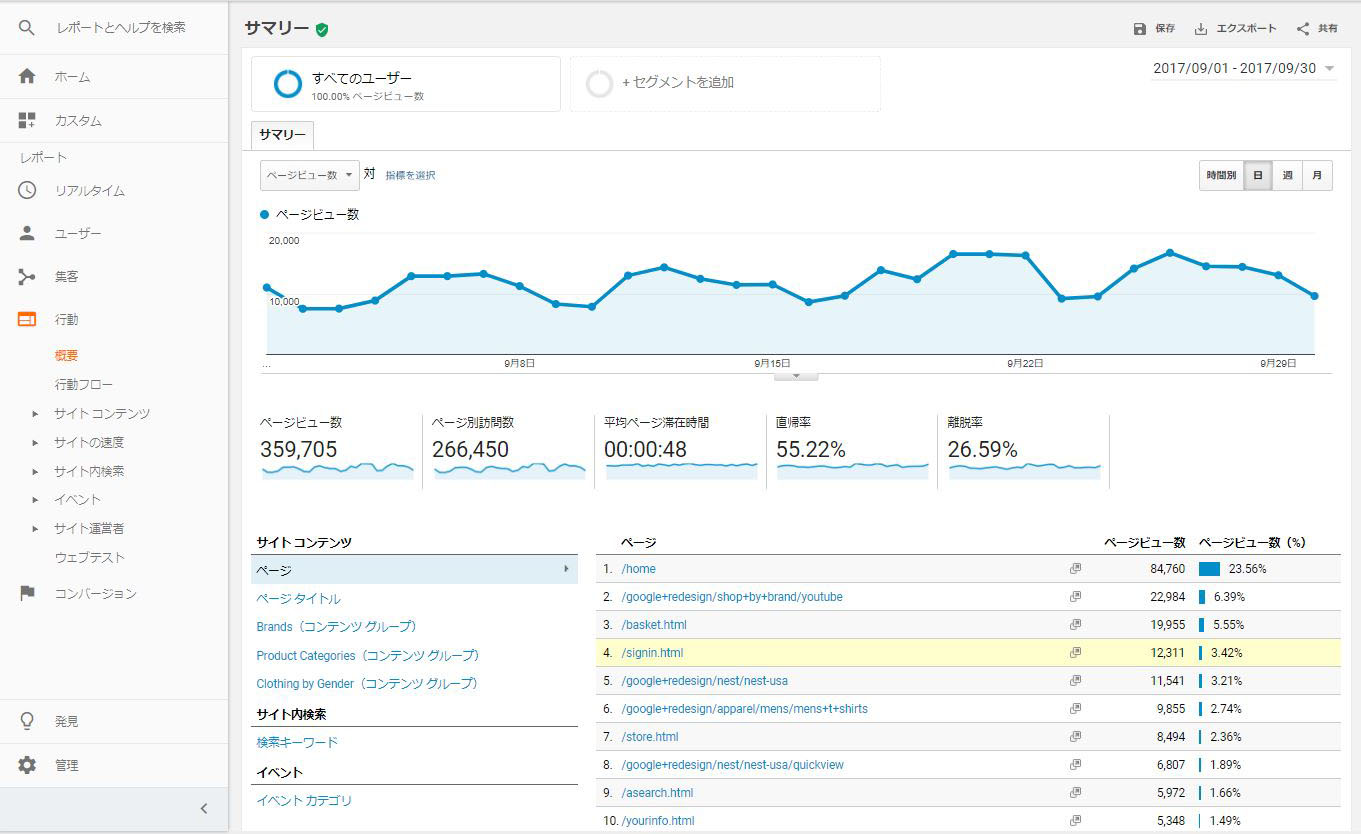Click /google+redesign/apparel/mens/mens+t+shirts link

(744, 709)
